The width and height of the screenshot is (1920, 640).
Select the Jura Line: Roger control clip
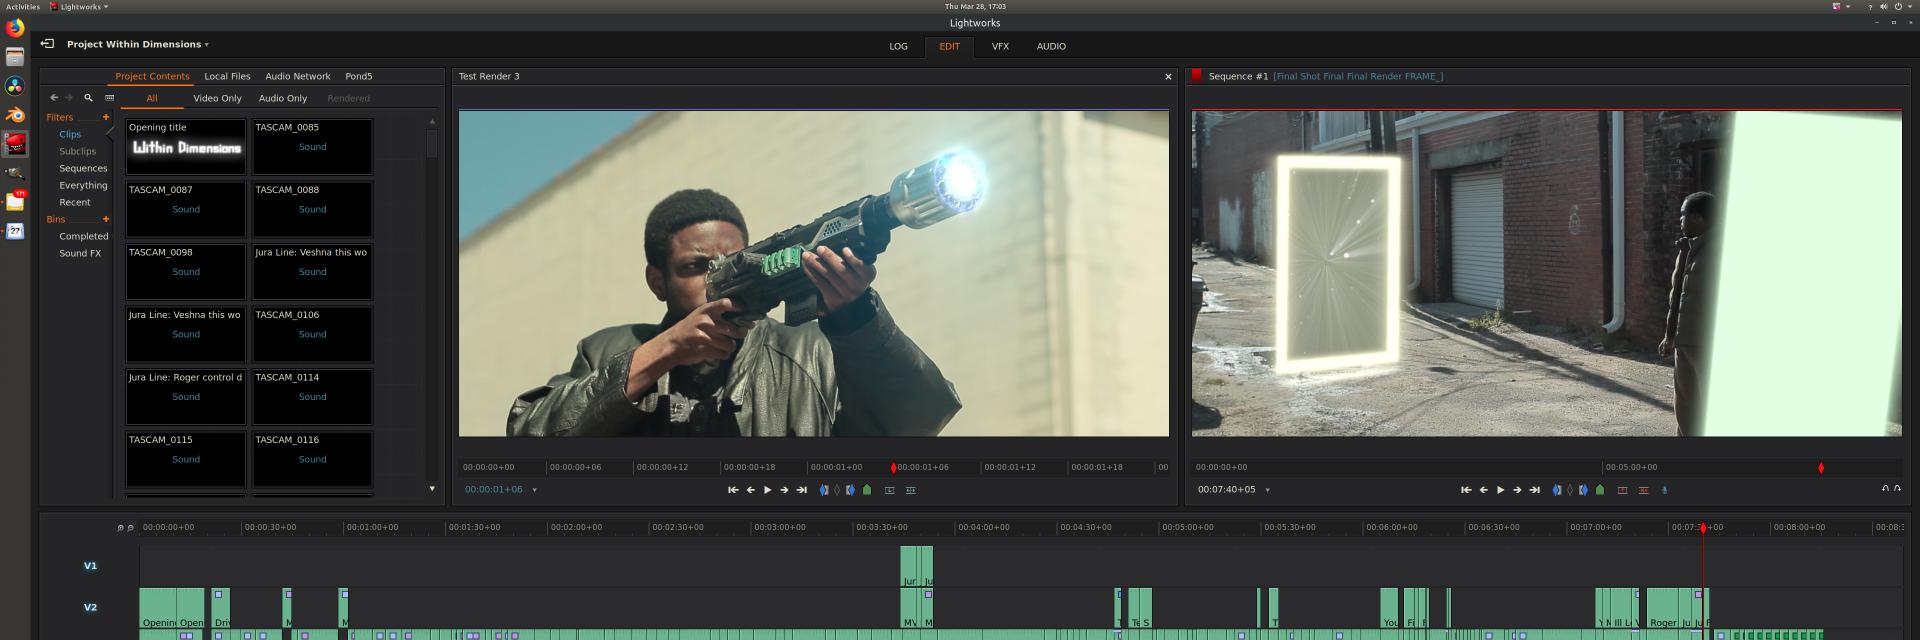pyautogui.click(x=186, y=397)
